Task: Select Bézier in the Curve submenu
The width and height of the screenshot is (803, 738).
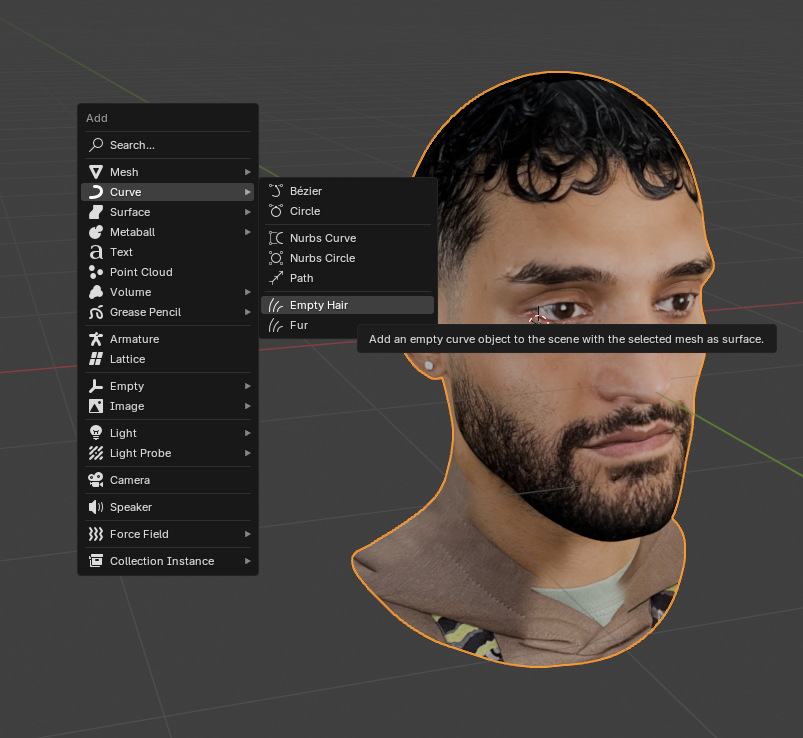Action: [347, 191]
